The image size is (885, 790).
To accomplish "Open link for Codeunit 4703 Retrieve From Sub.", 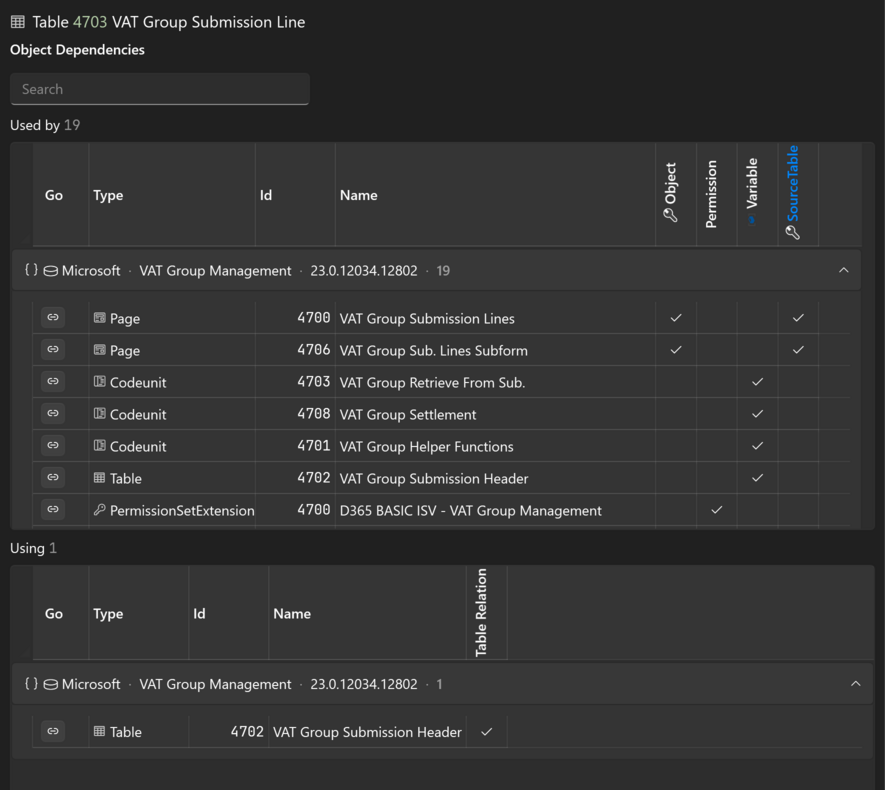I will (52, 382).
